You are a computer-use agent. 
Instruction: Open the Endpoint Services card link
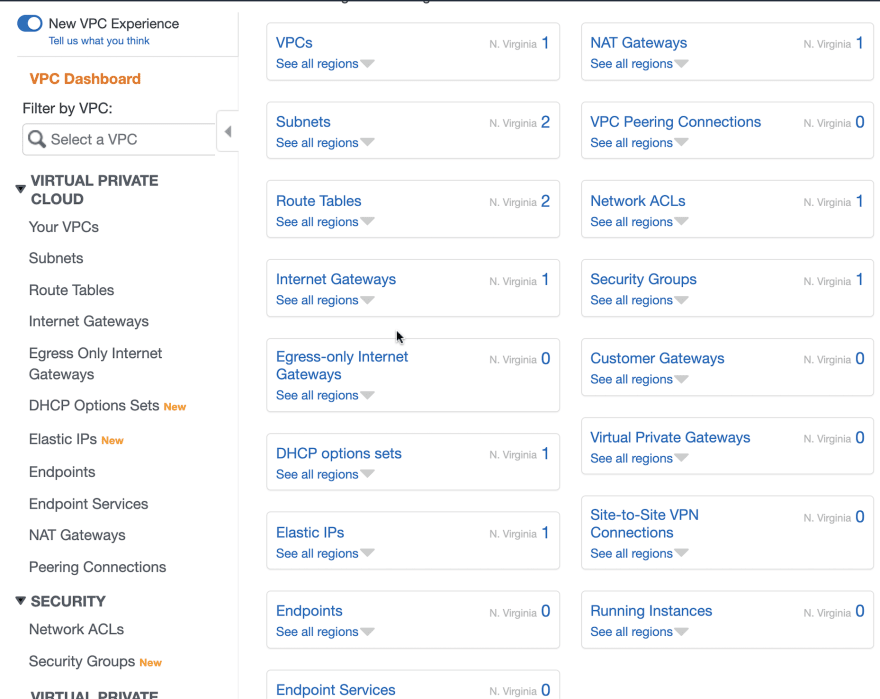click(x=336, y=689)
